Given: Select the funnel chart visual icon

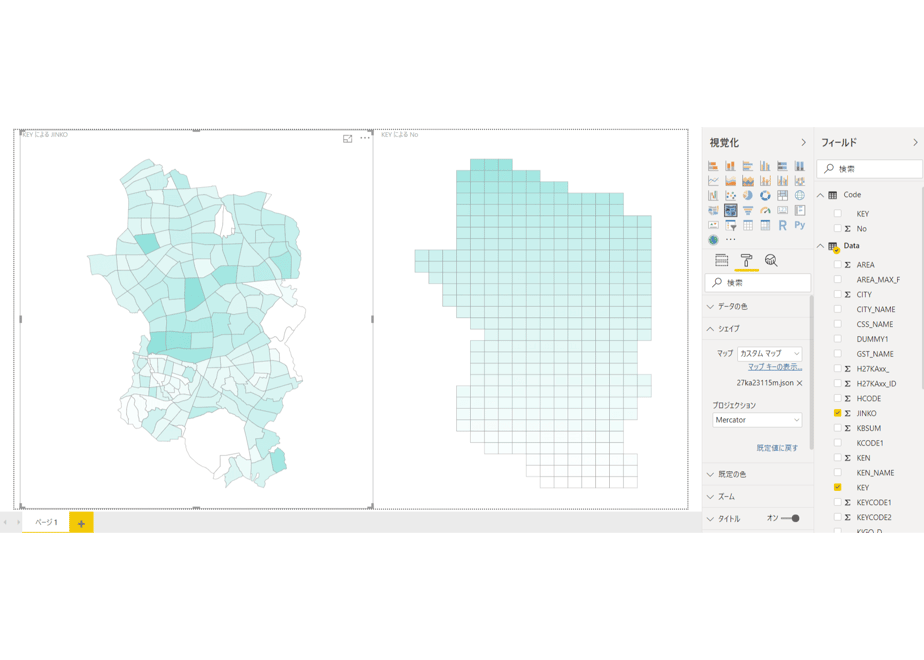Looking at the screenshot, I should point(748,210).
